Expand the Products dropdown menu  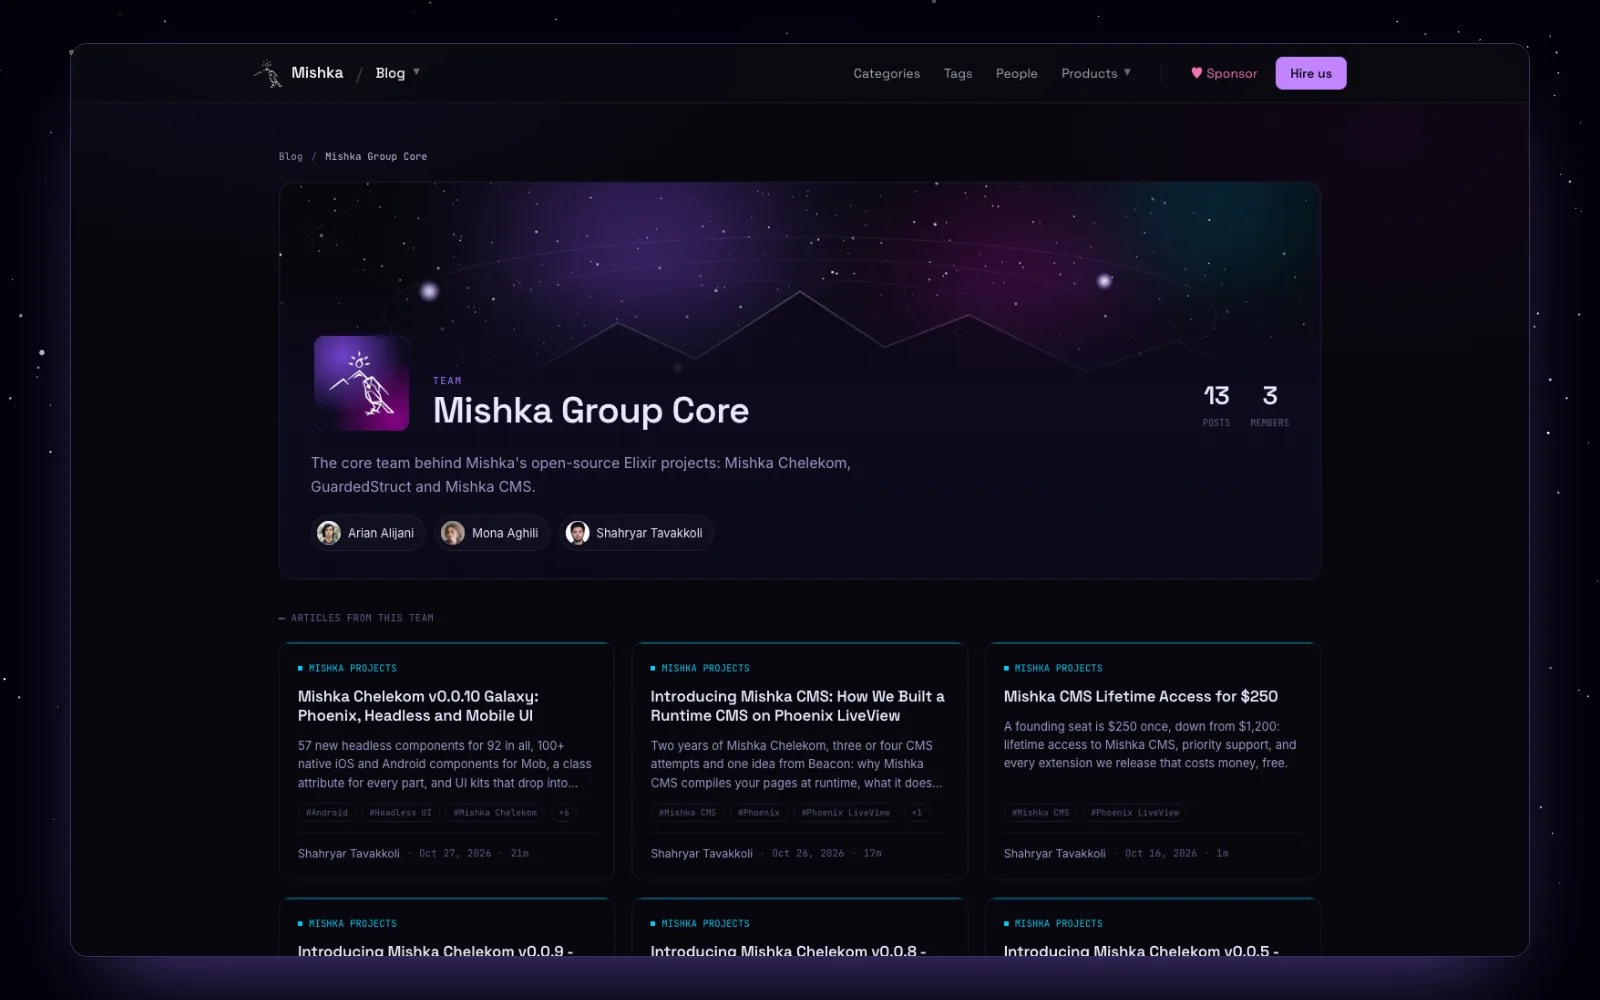(1096, 73)
